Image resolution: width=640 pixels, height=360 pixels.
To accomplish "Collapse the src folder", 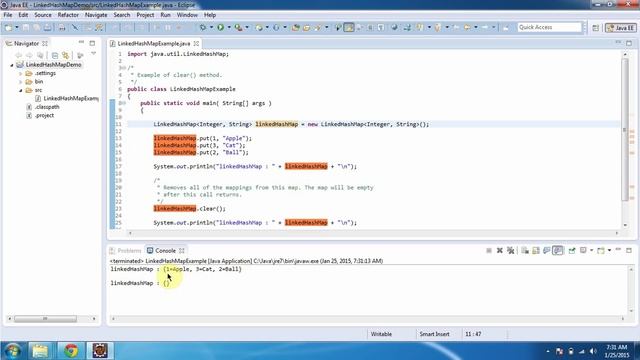I will pyautogui.click(x=20, y=90).
